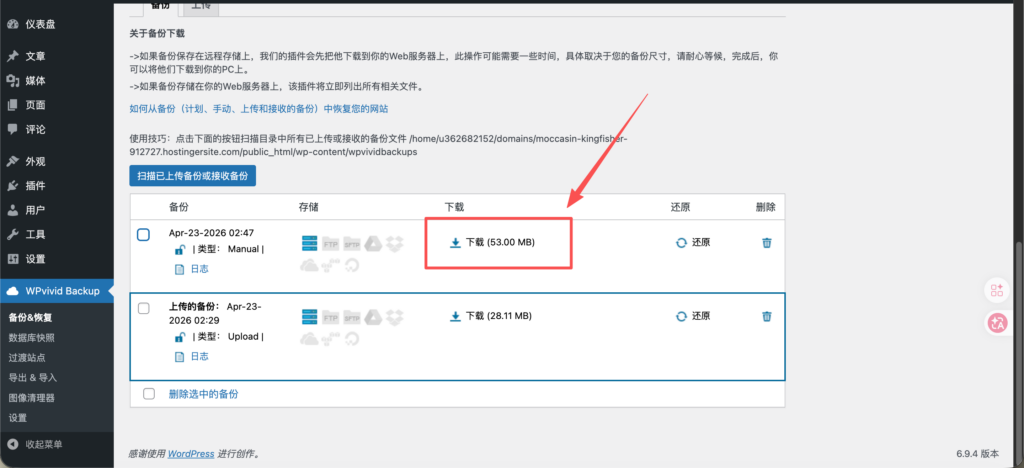Click 还原 restore for 02:29 backup

pos(693,316)
